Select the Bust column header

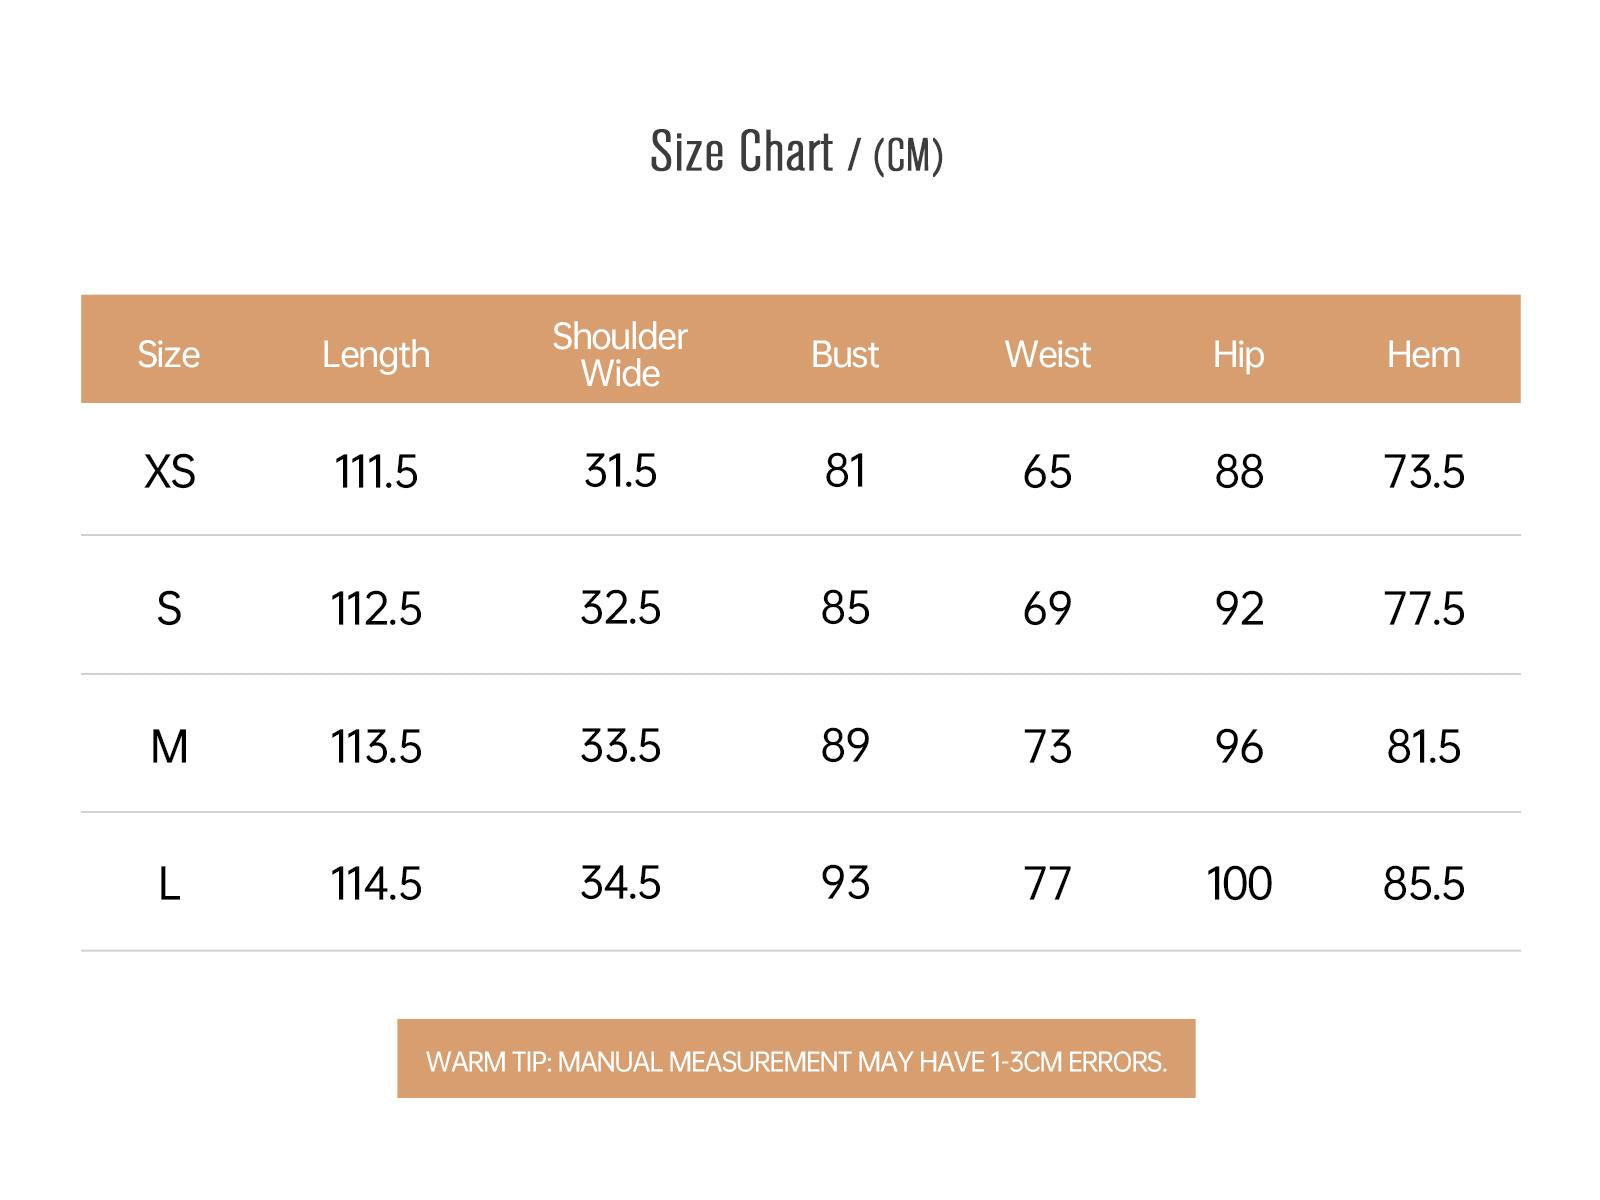845,355
